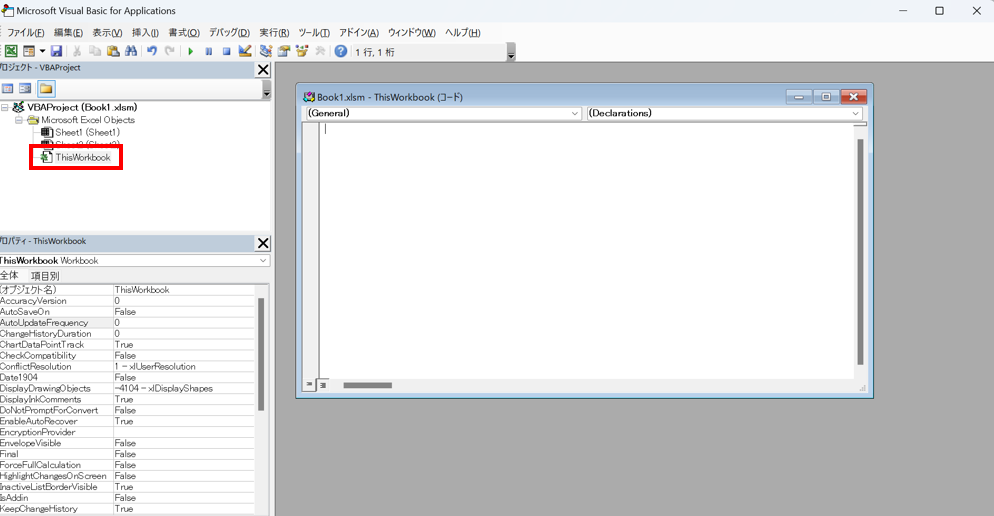
Task: Click the Insert UserForm toolbar icon
Action: point(29,51)
